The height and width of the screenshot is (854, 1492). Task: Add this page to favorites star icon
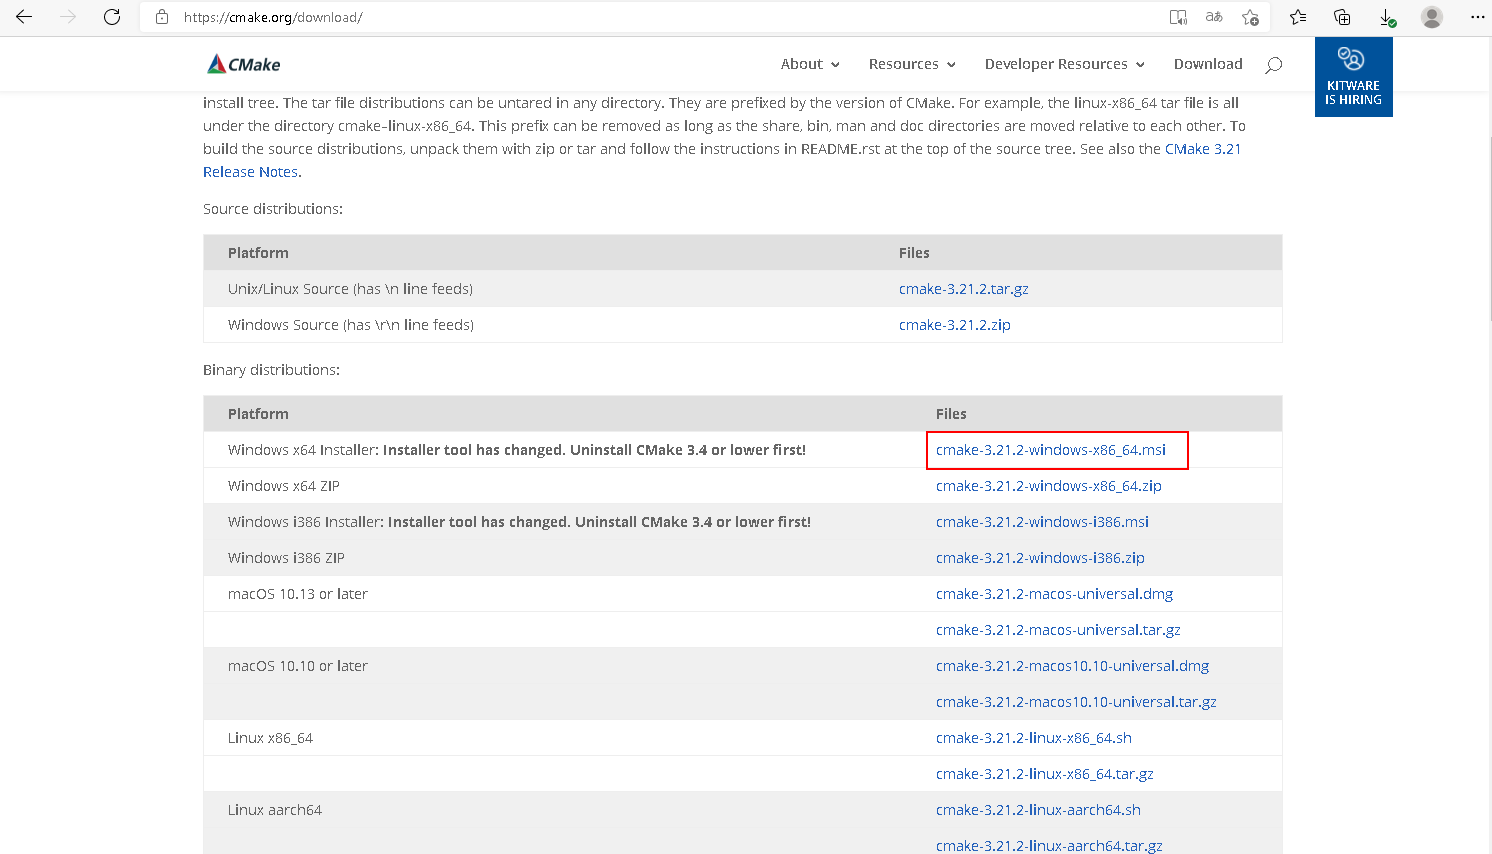(x=1250, y=17)
